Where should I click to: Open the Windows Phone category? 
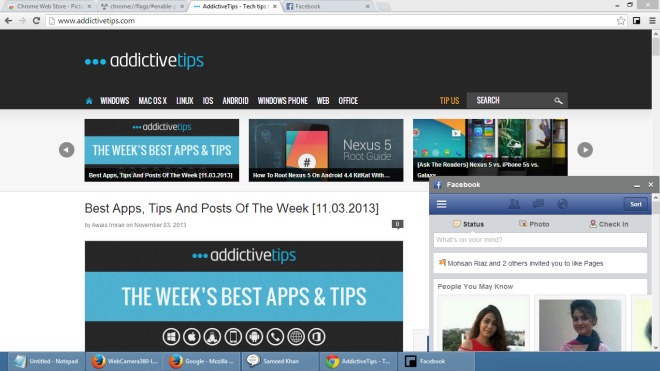[282, 101]
